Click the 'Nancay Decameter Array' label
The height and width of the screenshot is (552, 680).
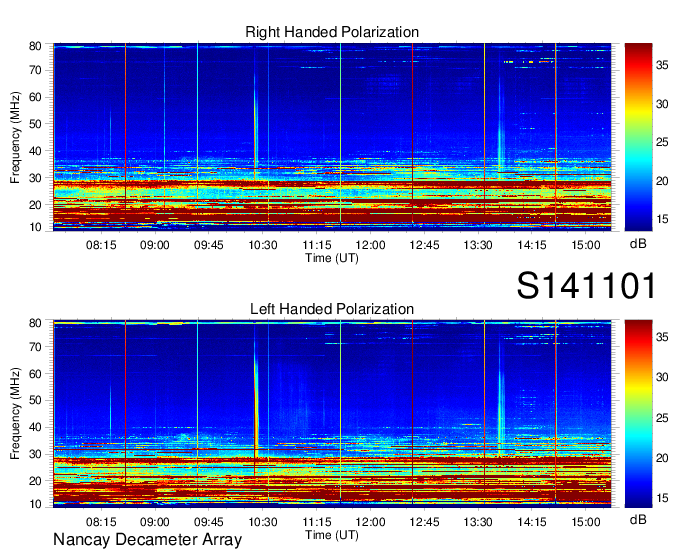pos(147,539)
